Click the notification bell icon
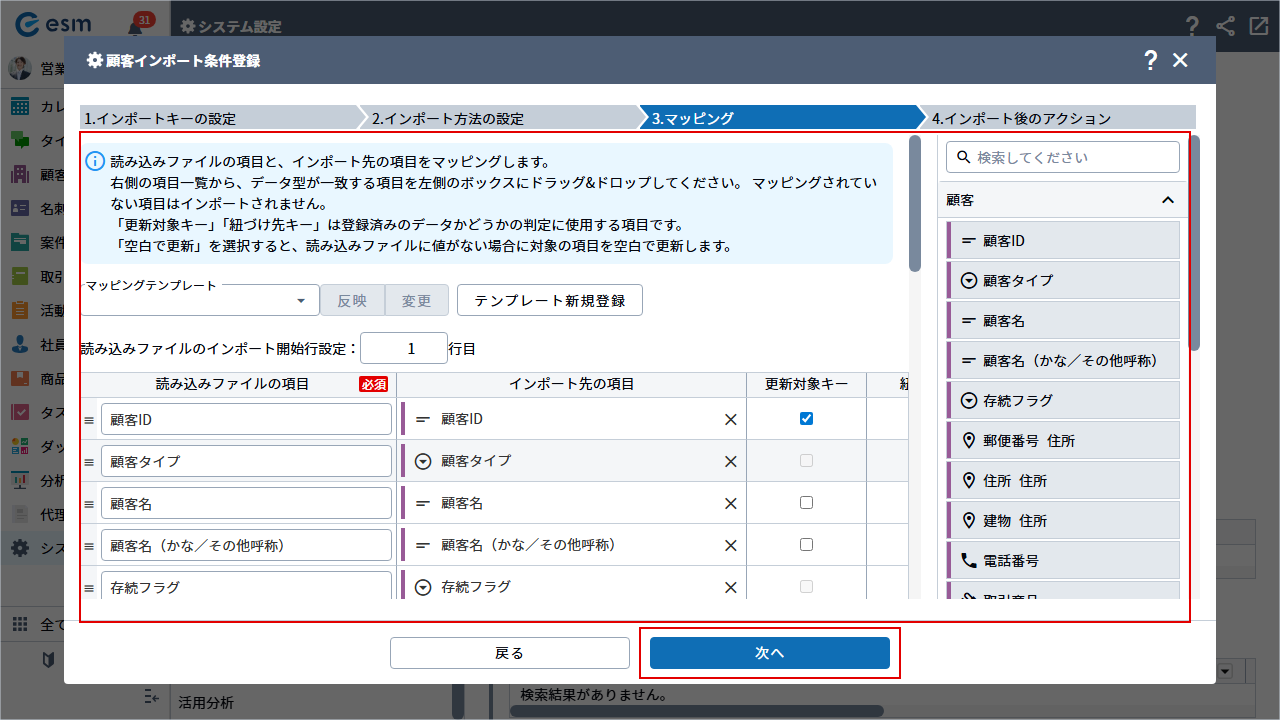 click(x=135, y=27)
